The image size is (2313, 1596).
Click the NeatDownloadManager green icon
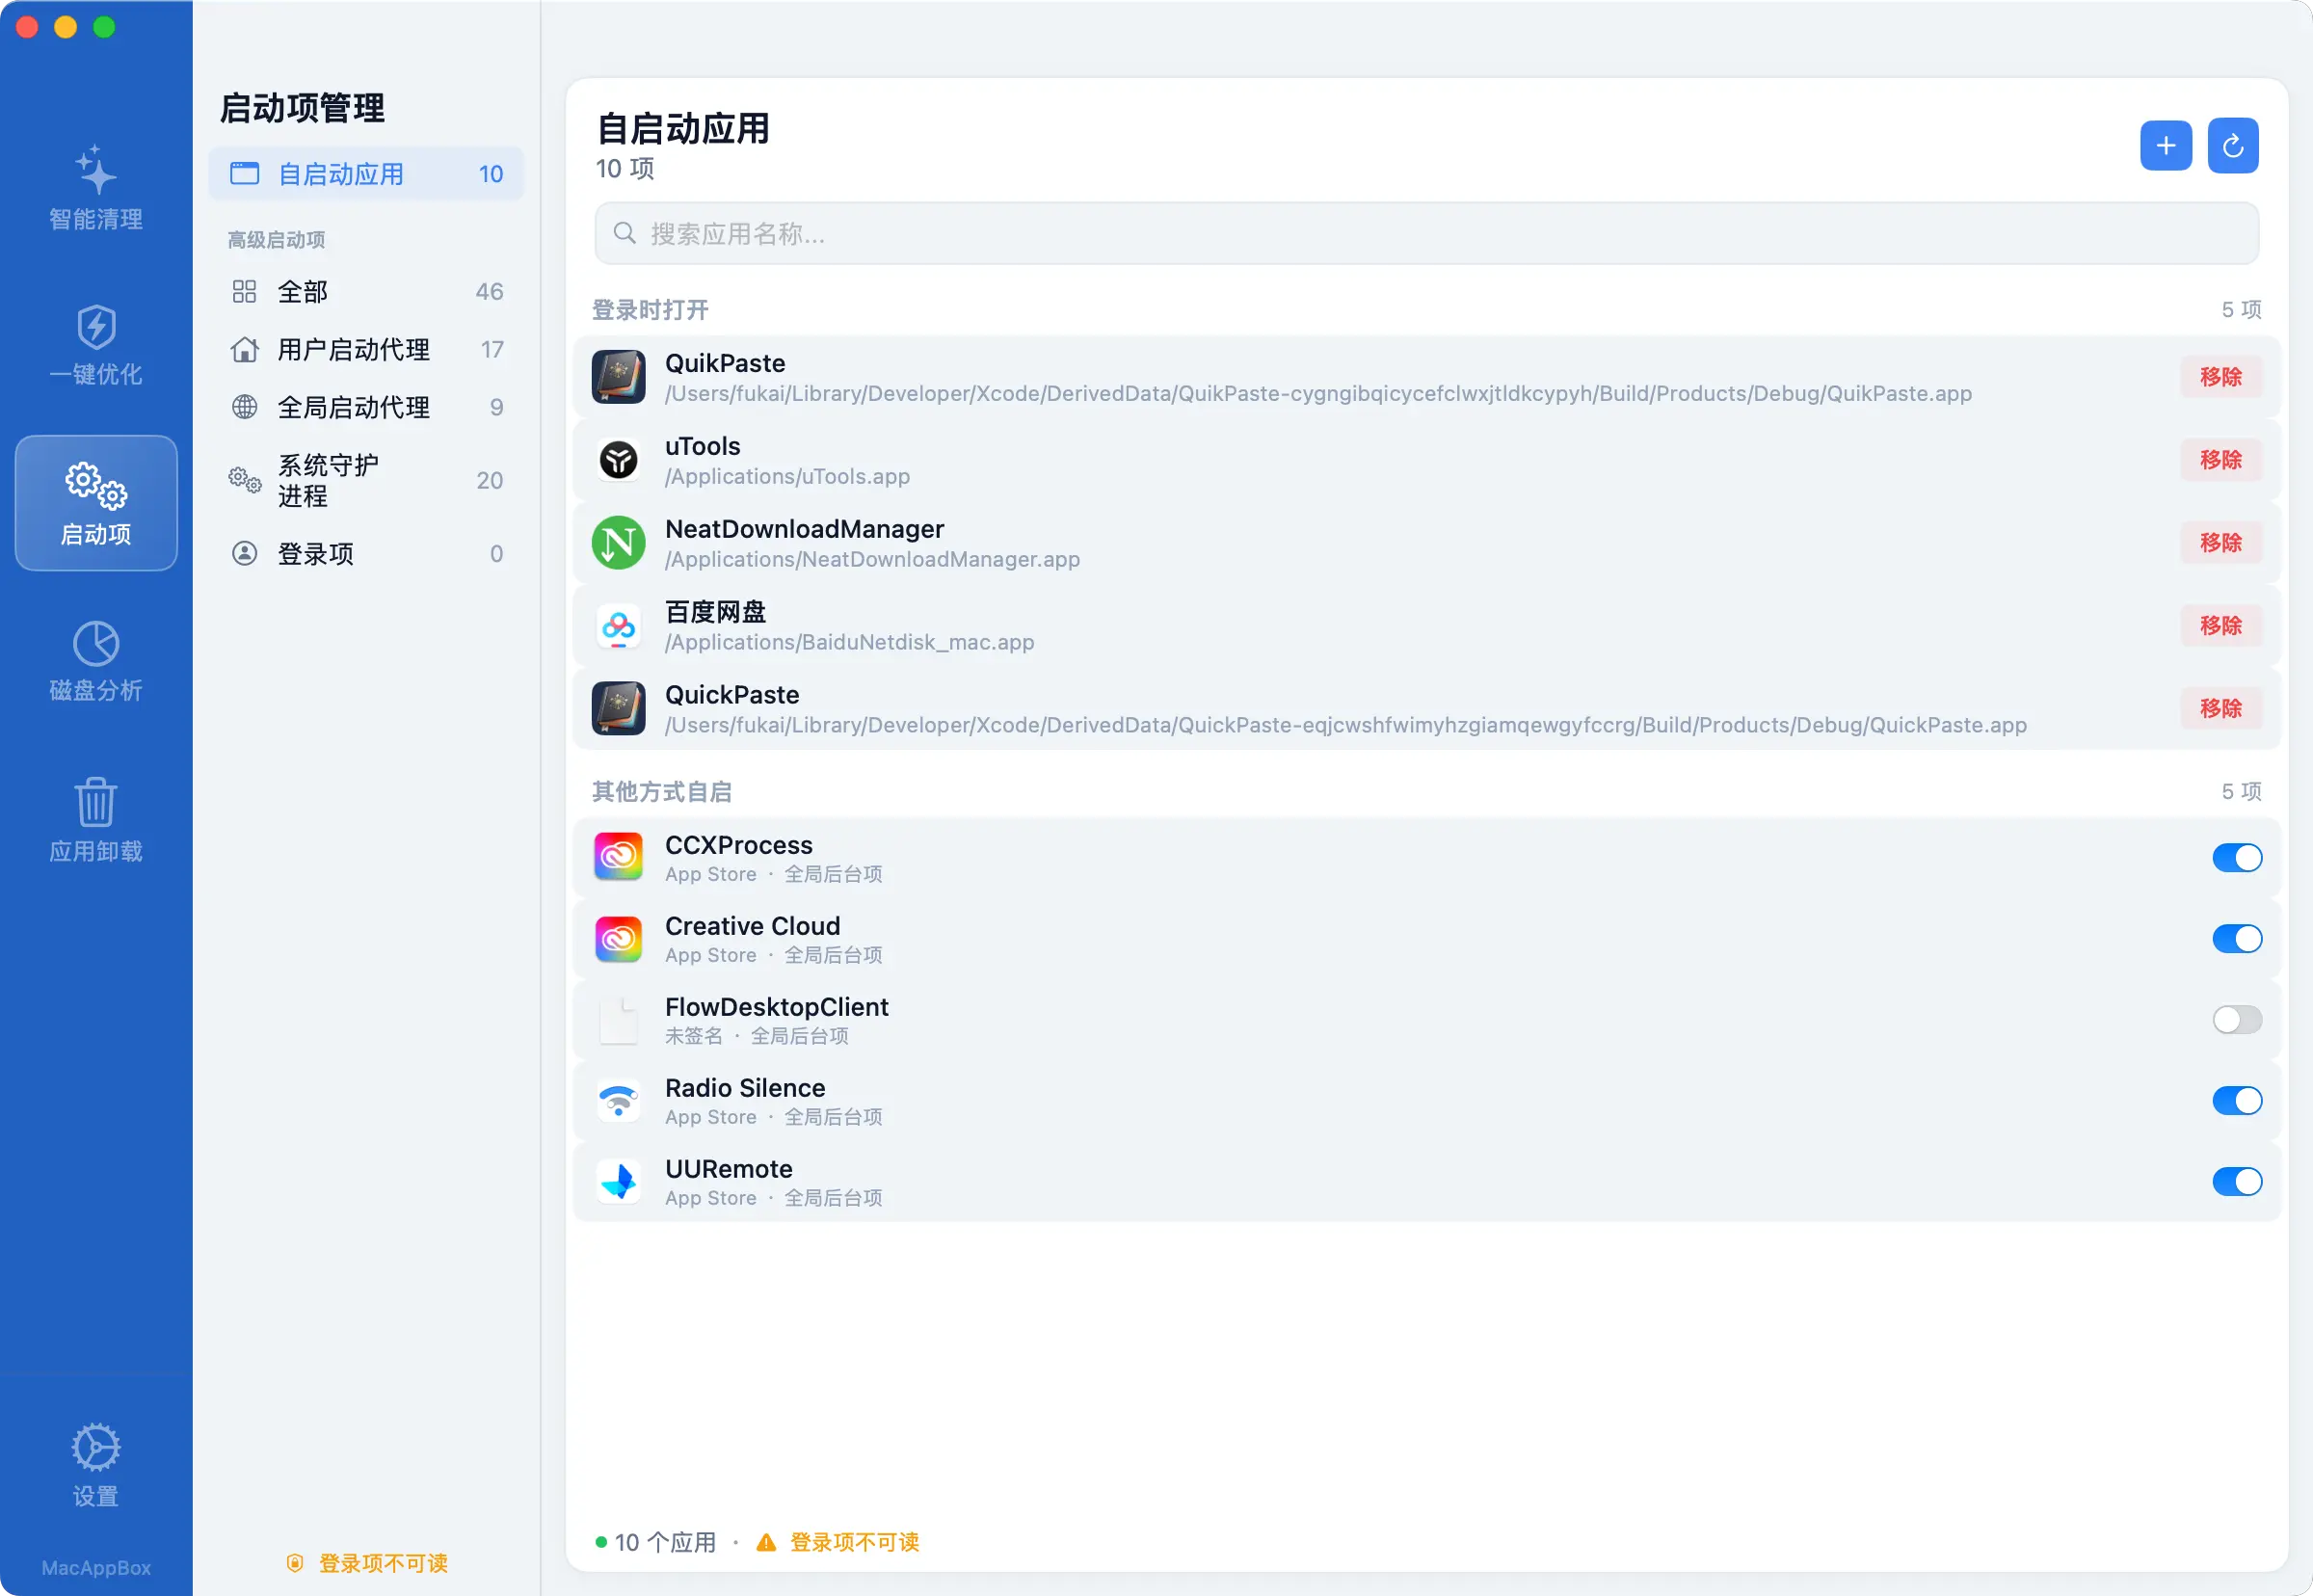click(x=618, y=543)
